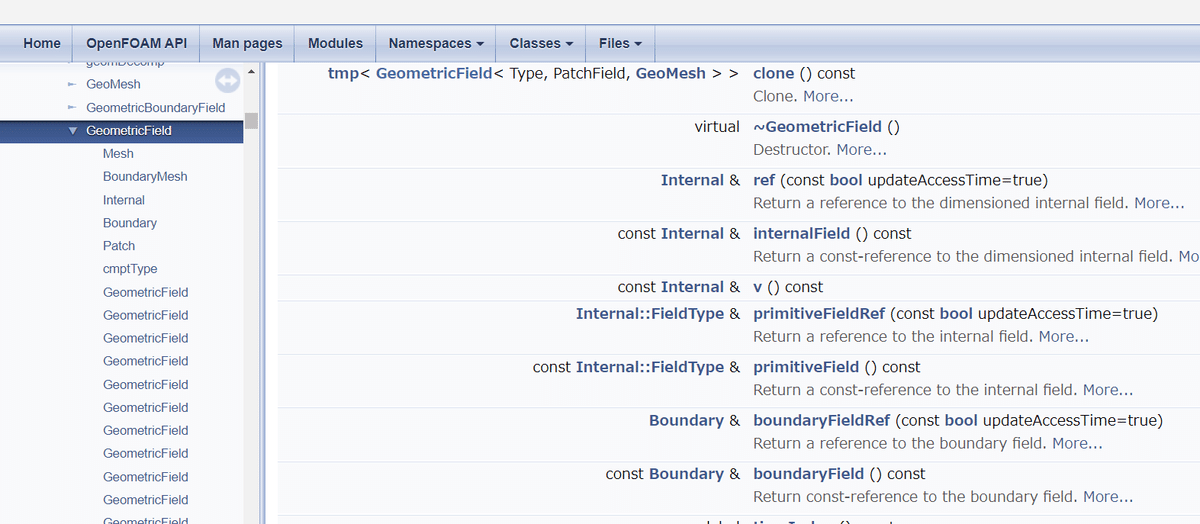Open the OpenFOAM API tab
This screenshot has height=524, width=1200.
coord(136,43)
